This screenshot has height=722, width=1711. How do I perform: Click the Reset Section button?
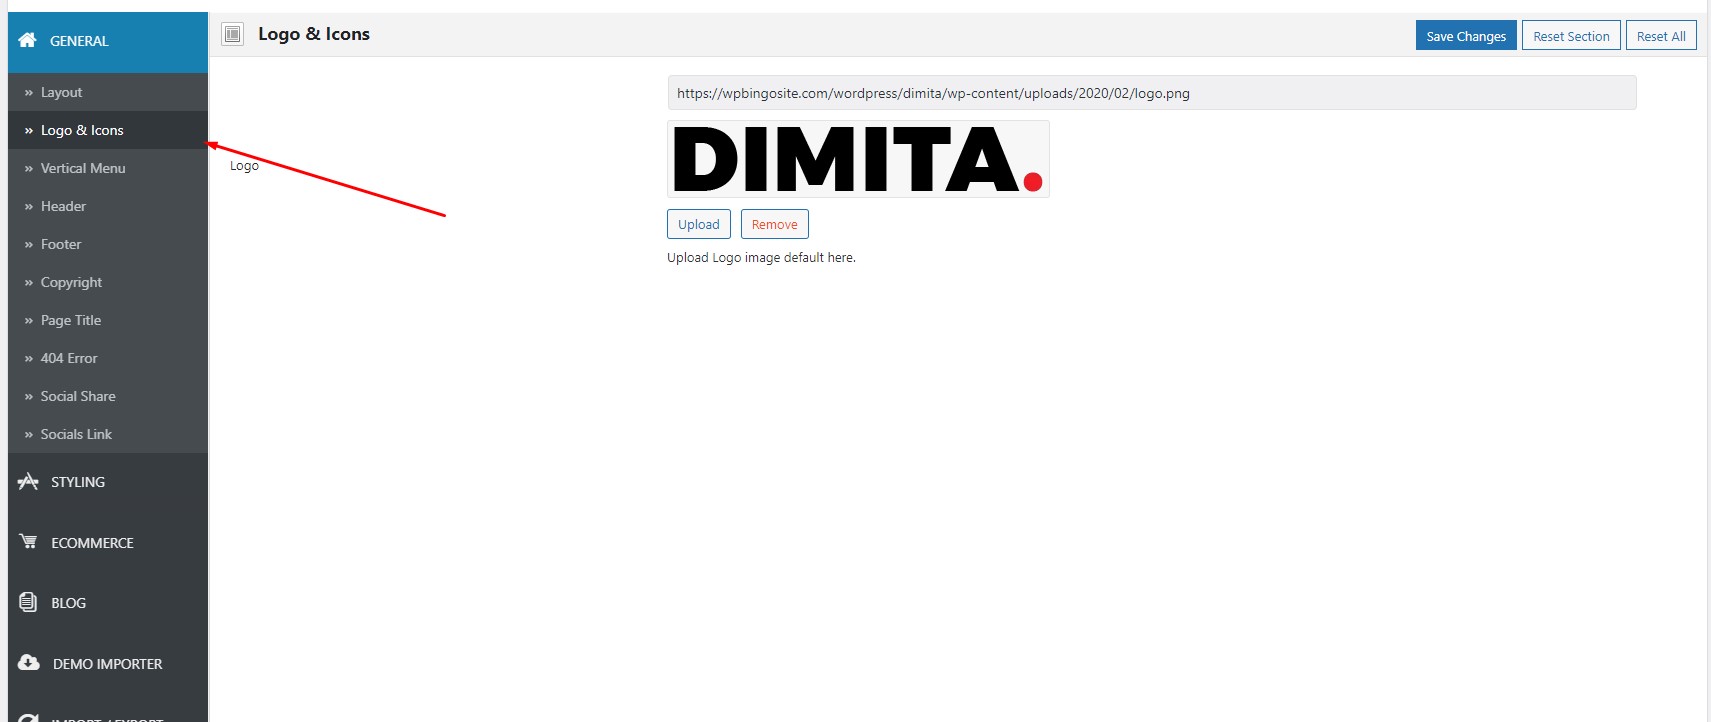point(1571,35)
